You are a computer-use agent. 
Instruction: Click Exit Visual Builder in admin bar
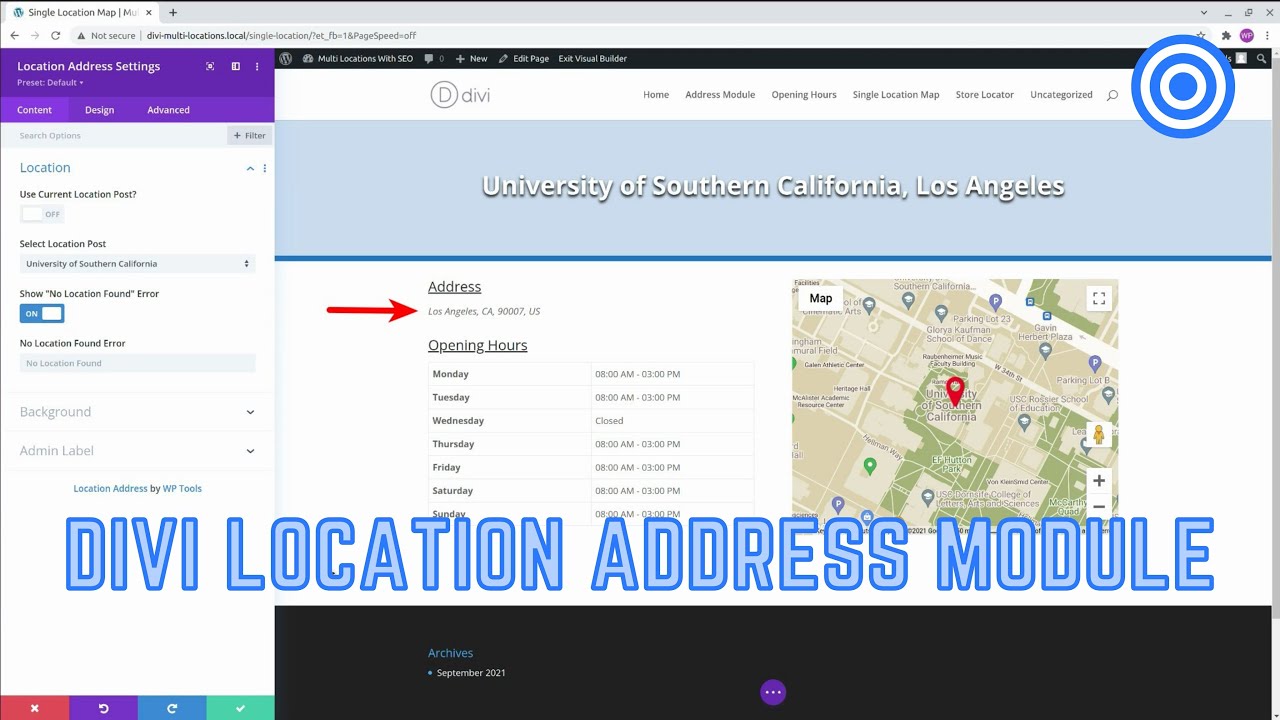[593, 58]
